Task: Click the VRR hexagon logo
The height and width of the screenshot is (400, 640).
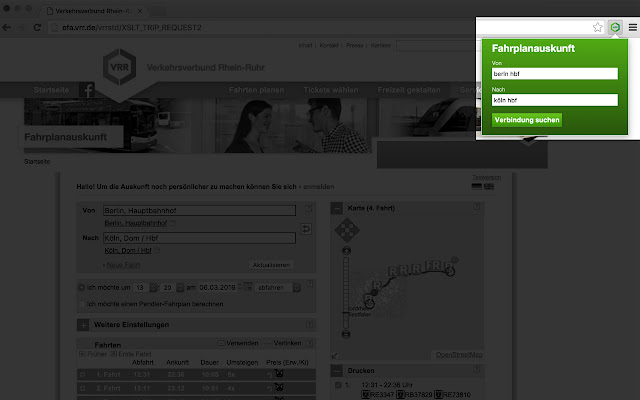Action: pyautogui.click(x=119, y=67)
